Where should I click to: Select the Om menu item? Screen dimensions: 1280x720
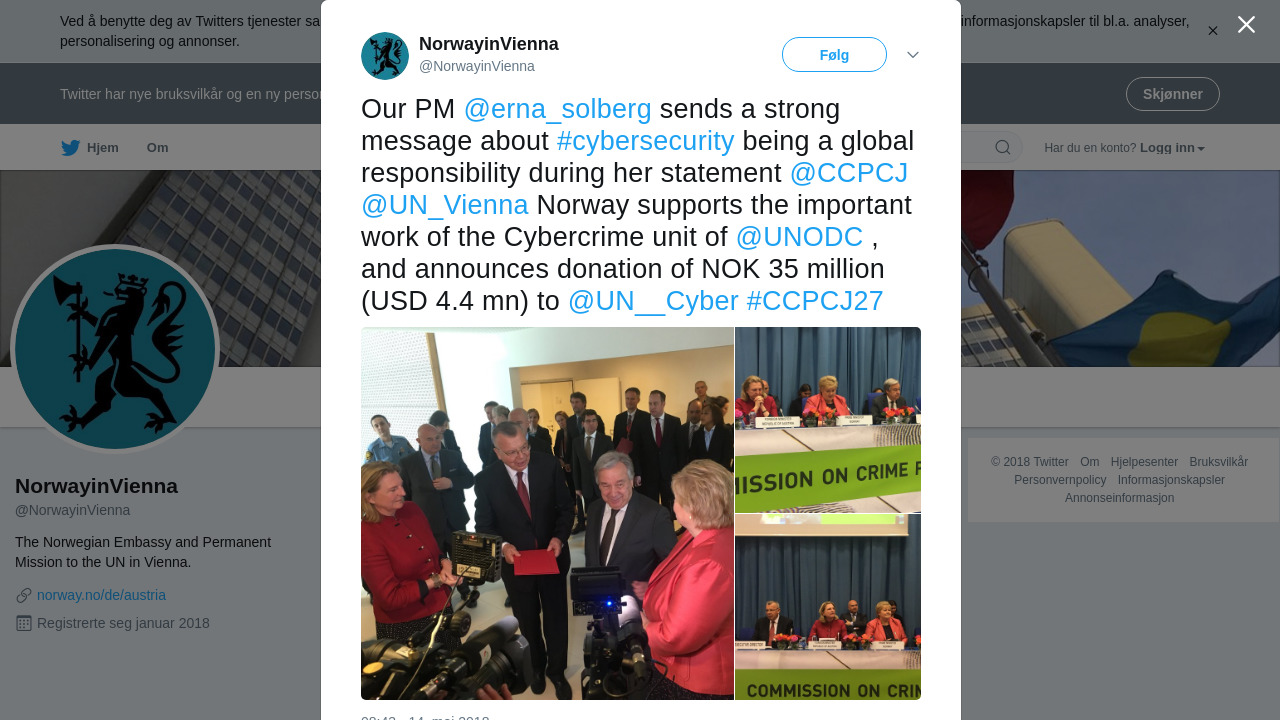pos(158,148)
